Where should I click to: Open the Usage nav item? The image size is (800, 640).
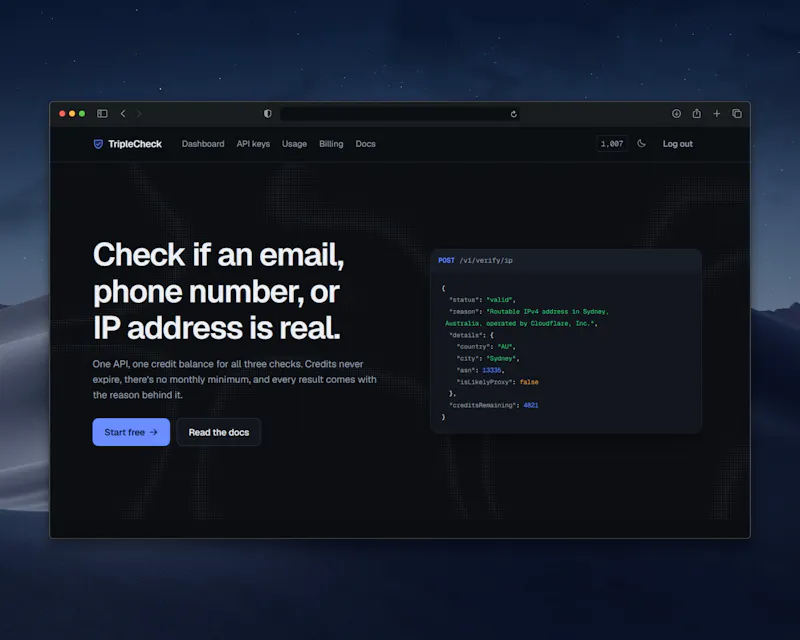294,144
